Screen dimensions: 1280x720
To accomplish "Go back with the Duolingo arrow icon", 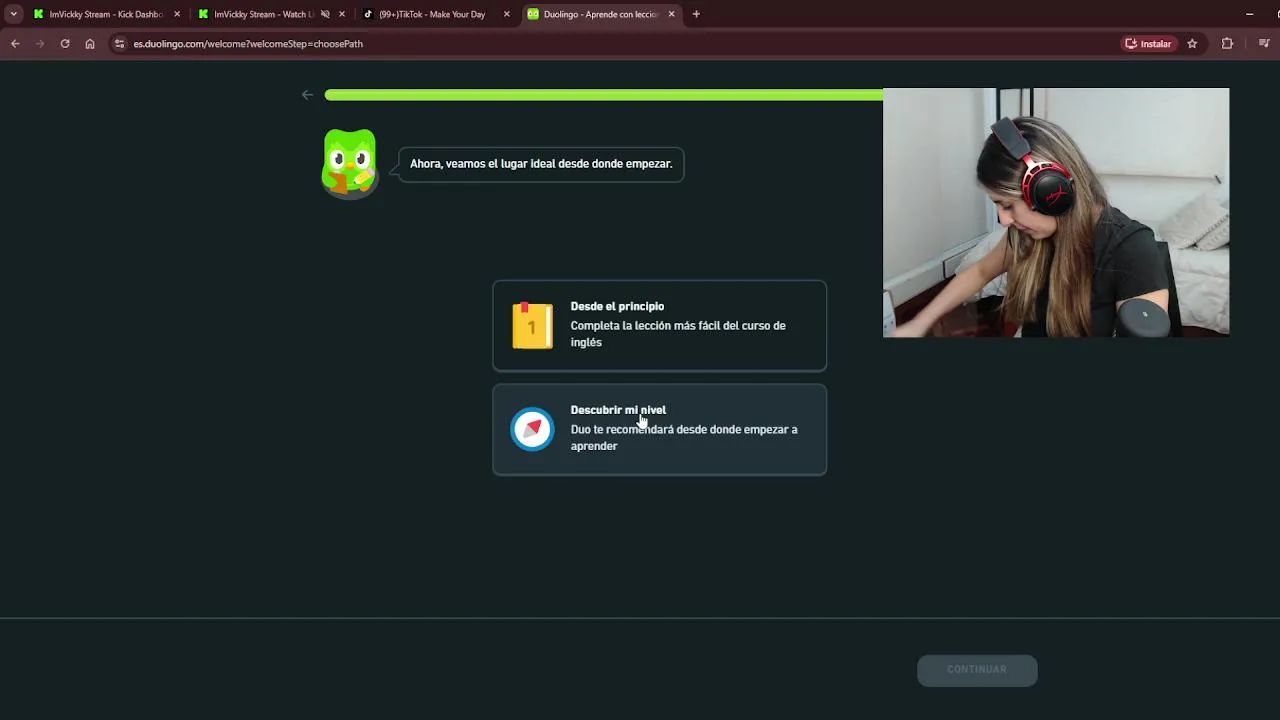I will click(307, 95).
